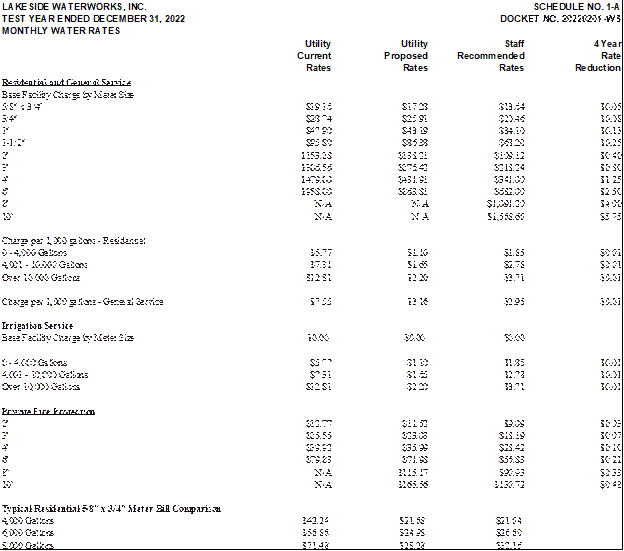Select the bold 'Irrigation Service' heading
The height and width of the screenshot is (551, 624).
37,326
